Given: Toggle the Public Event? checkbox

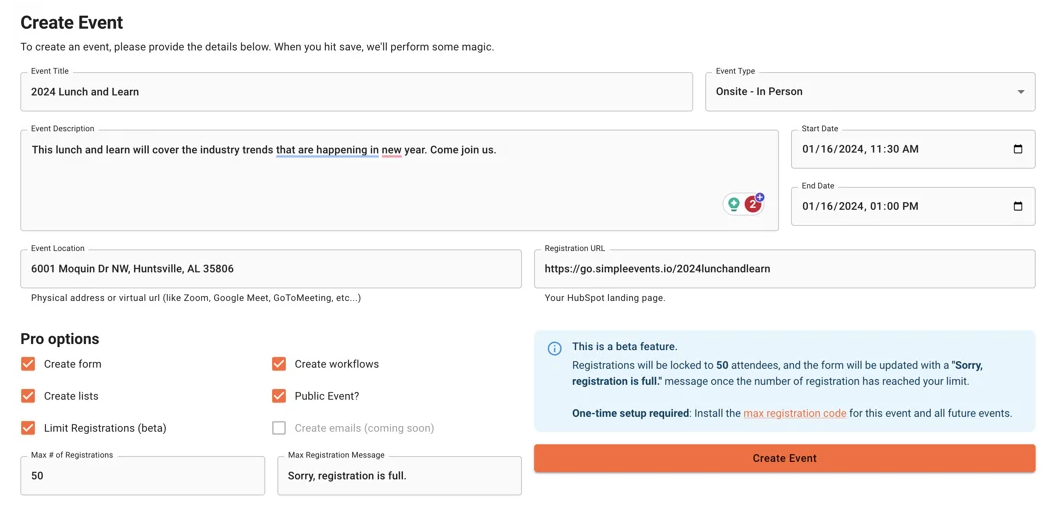Looking at the screenshot, I should click(279, 396).
